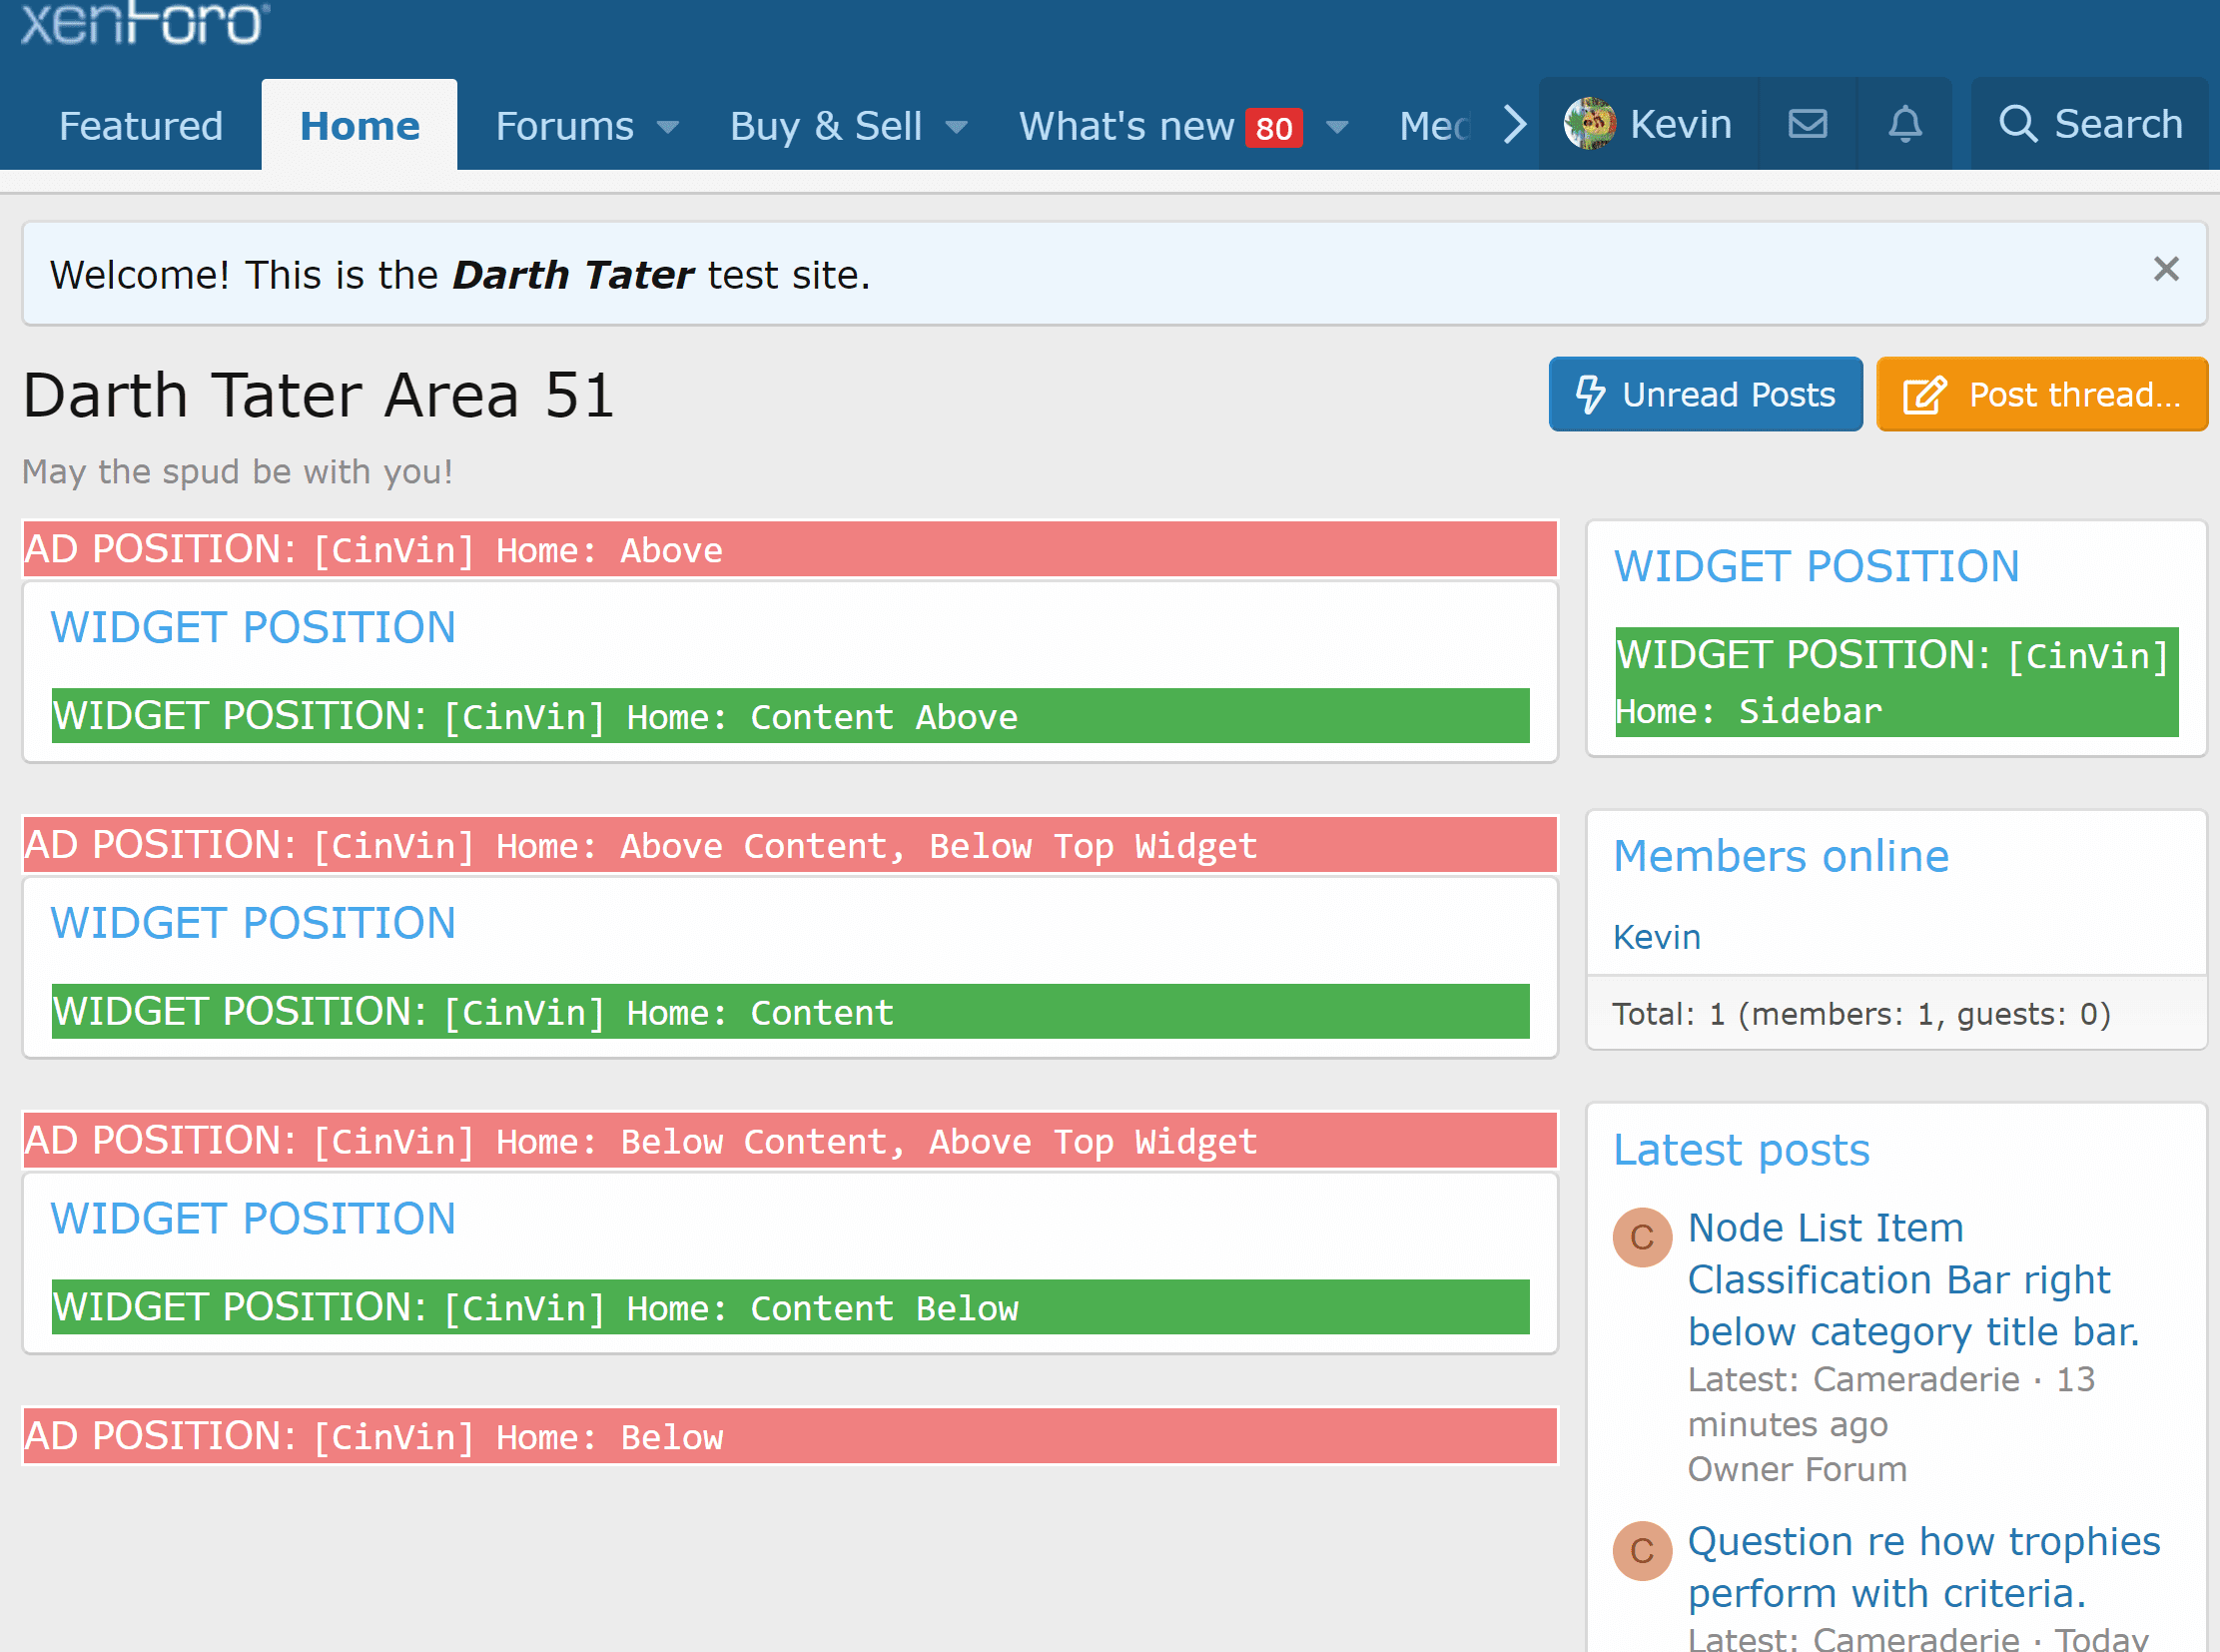Open Kevin in Members online
The height and width of the screenshot is (1652, 2220).
pyautogui.click(x=1656, y=937)
